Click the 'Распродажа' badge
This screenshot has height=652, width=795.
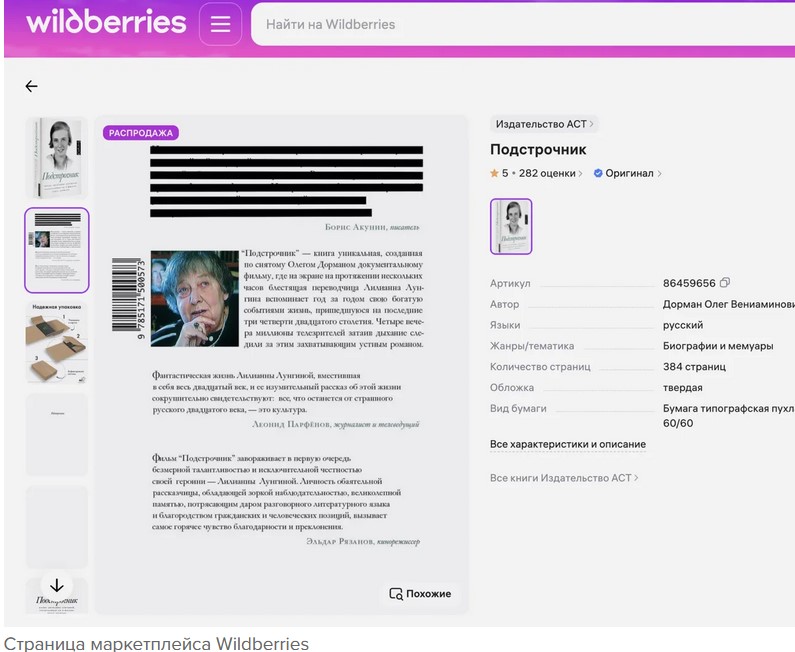(x=141, y=133)
